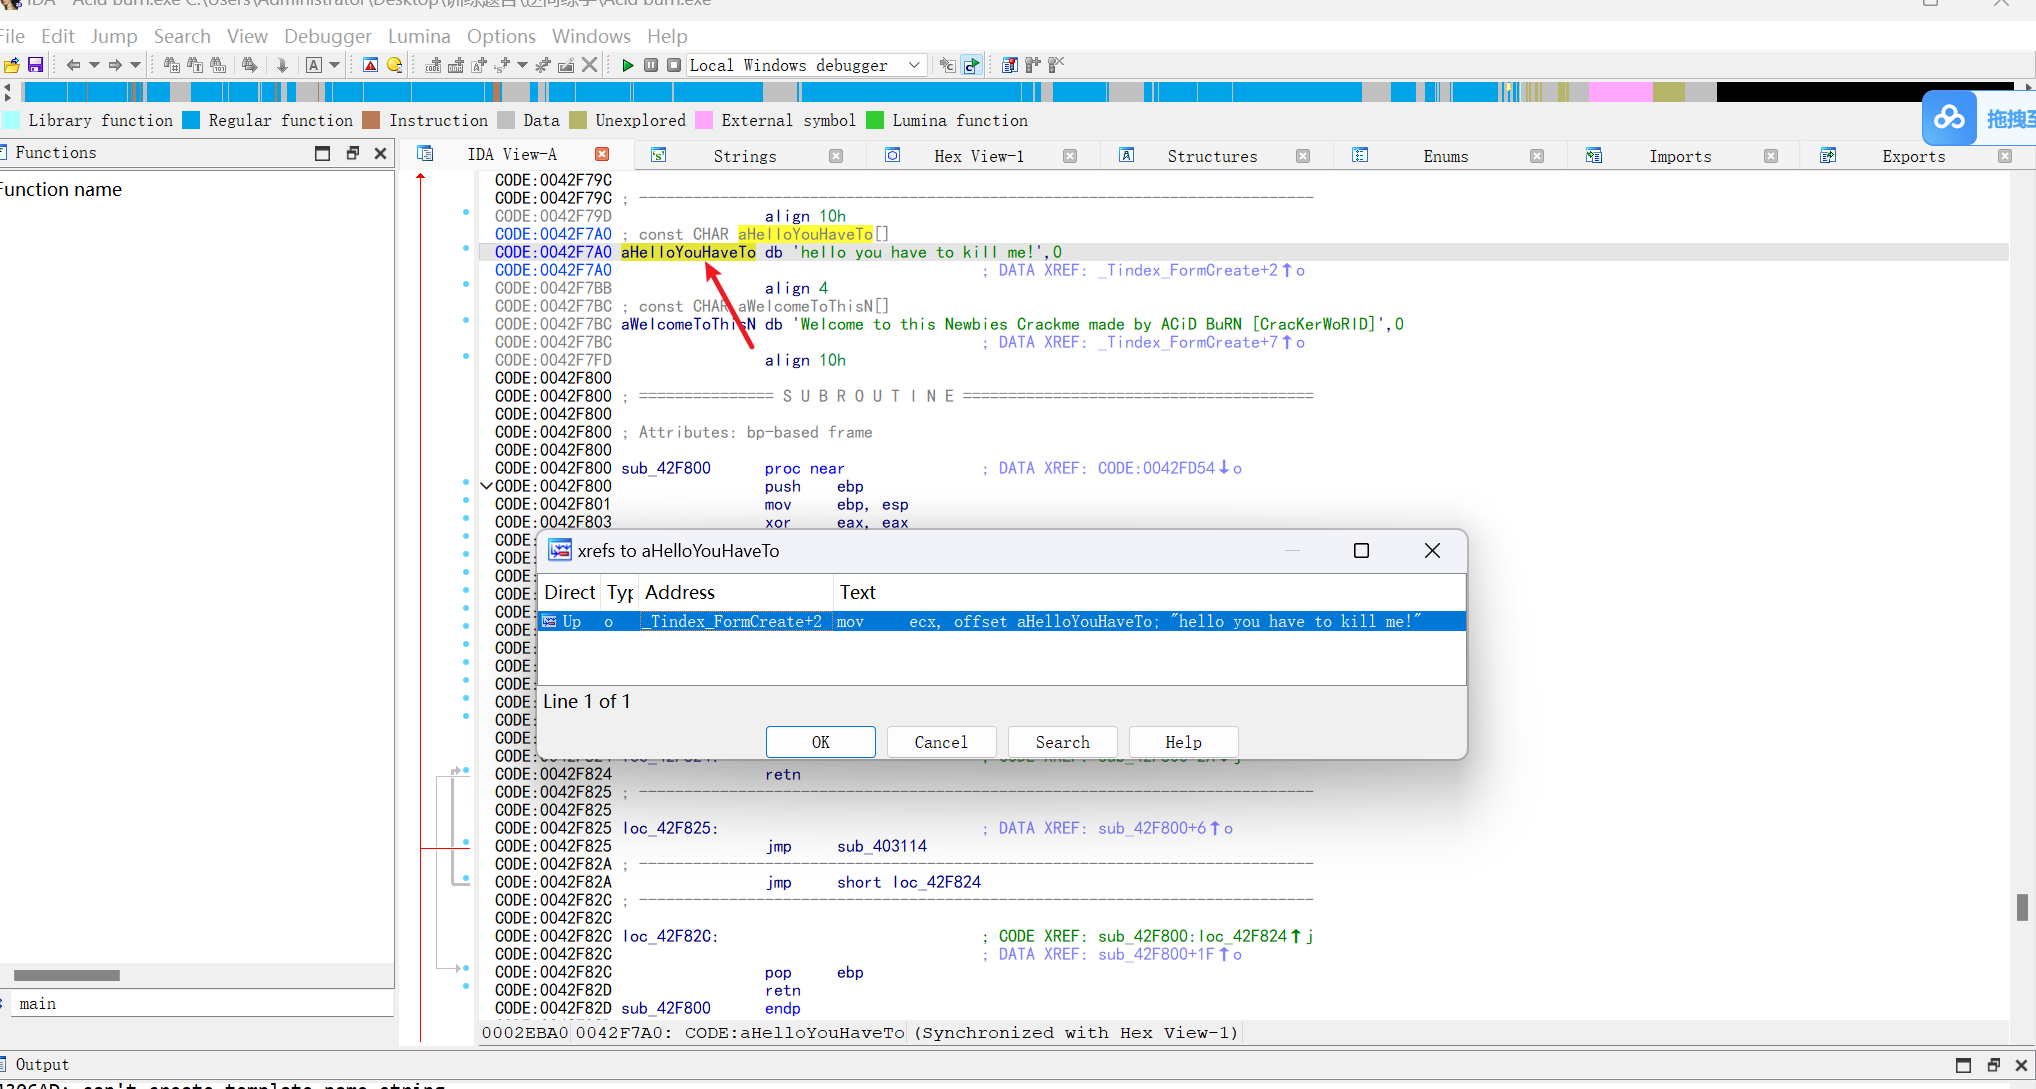
Task: Click the Stop process square icon
Action: (x=674, y=65)
